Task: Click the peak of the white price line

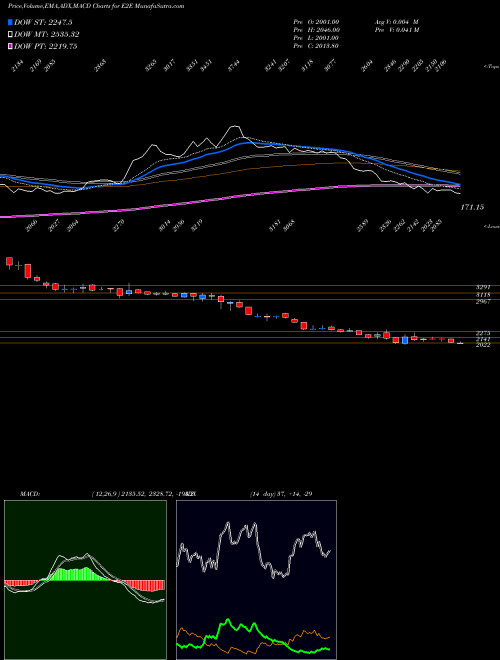Action: (x=235, y=126)
